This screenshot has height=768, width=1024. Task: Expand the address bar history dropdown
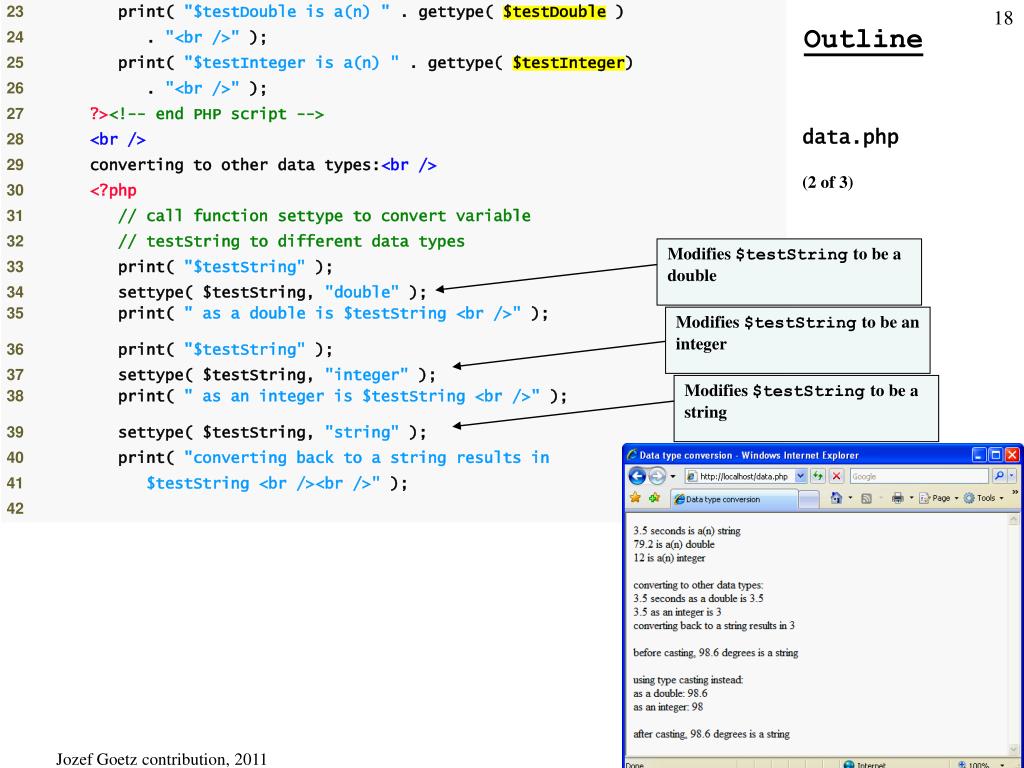point(801,477)
